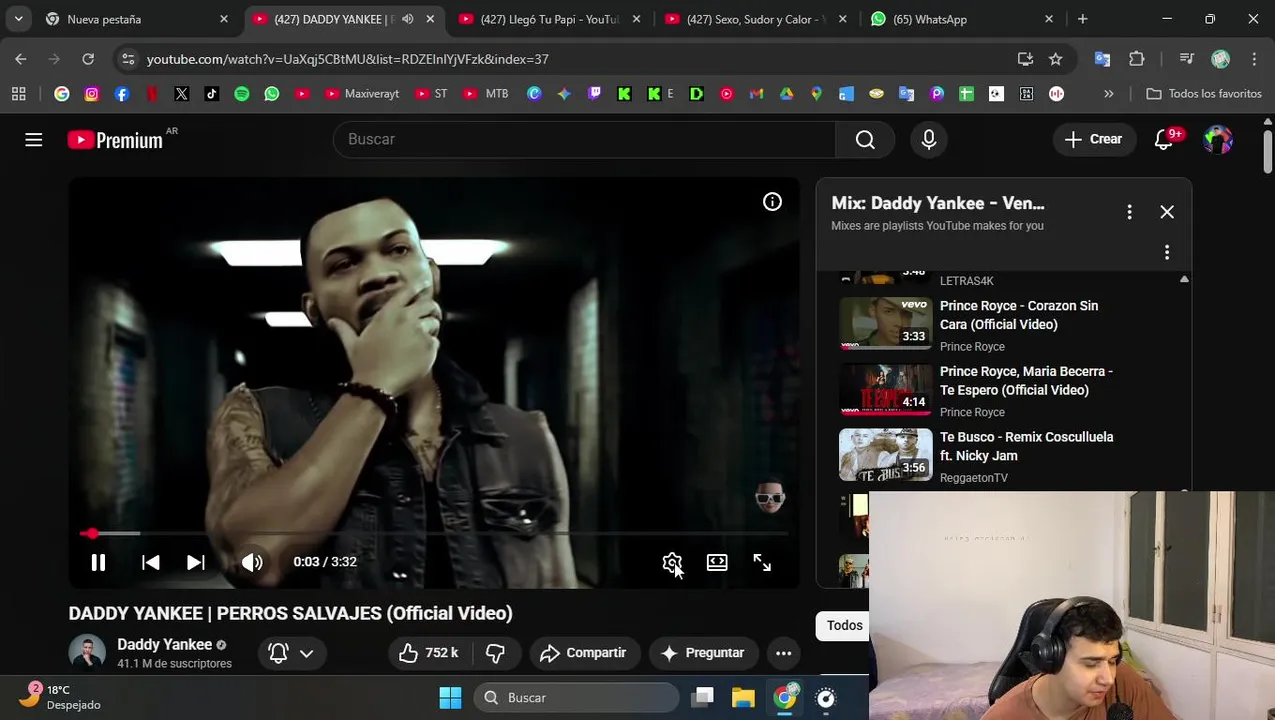Expand the hidden bookmarks chevron
This screenshot has height=720, width=1275.
(x=1108, y=94)
